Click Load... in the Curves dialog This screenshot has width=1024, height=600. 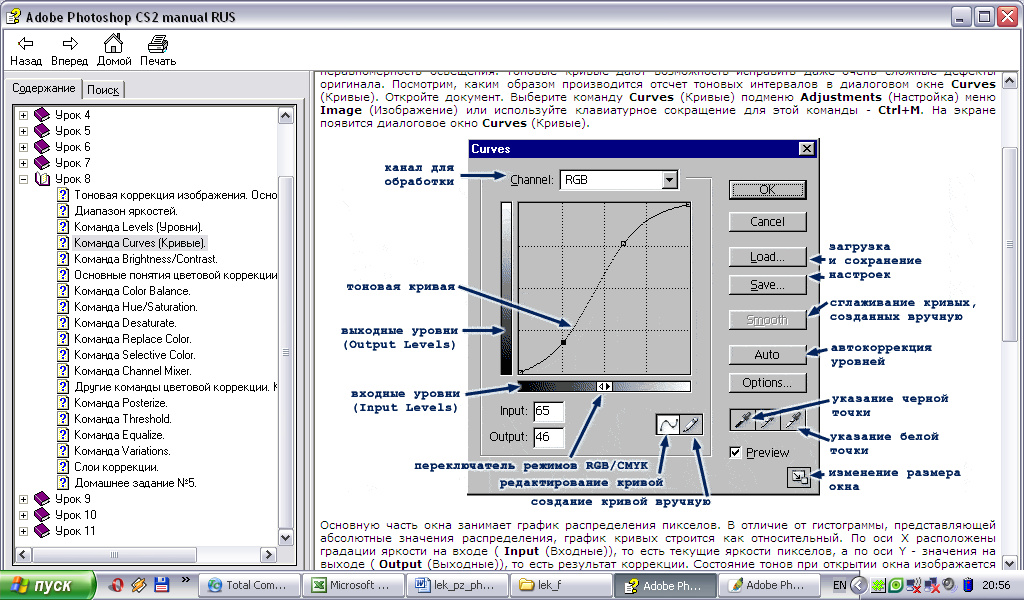(x=767, y=257)
